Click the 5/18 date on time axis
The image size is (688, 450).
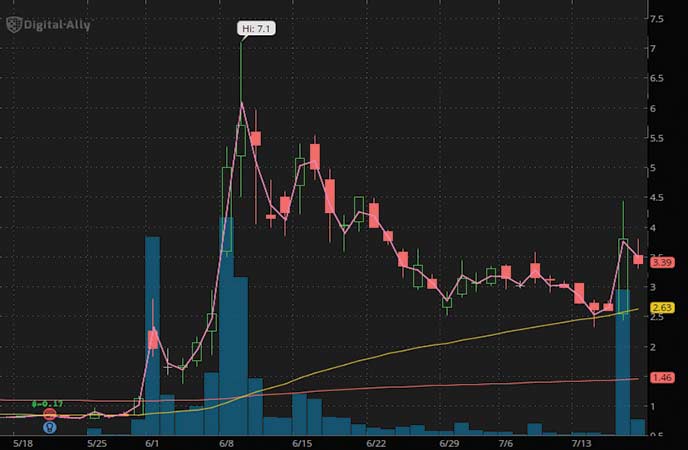(x=23, y=443)
